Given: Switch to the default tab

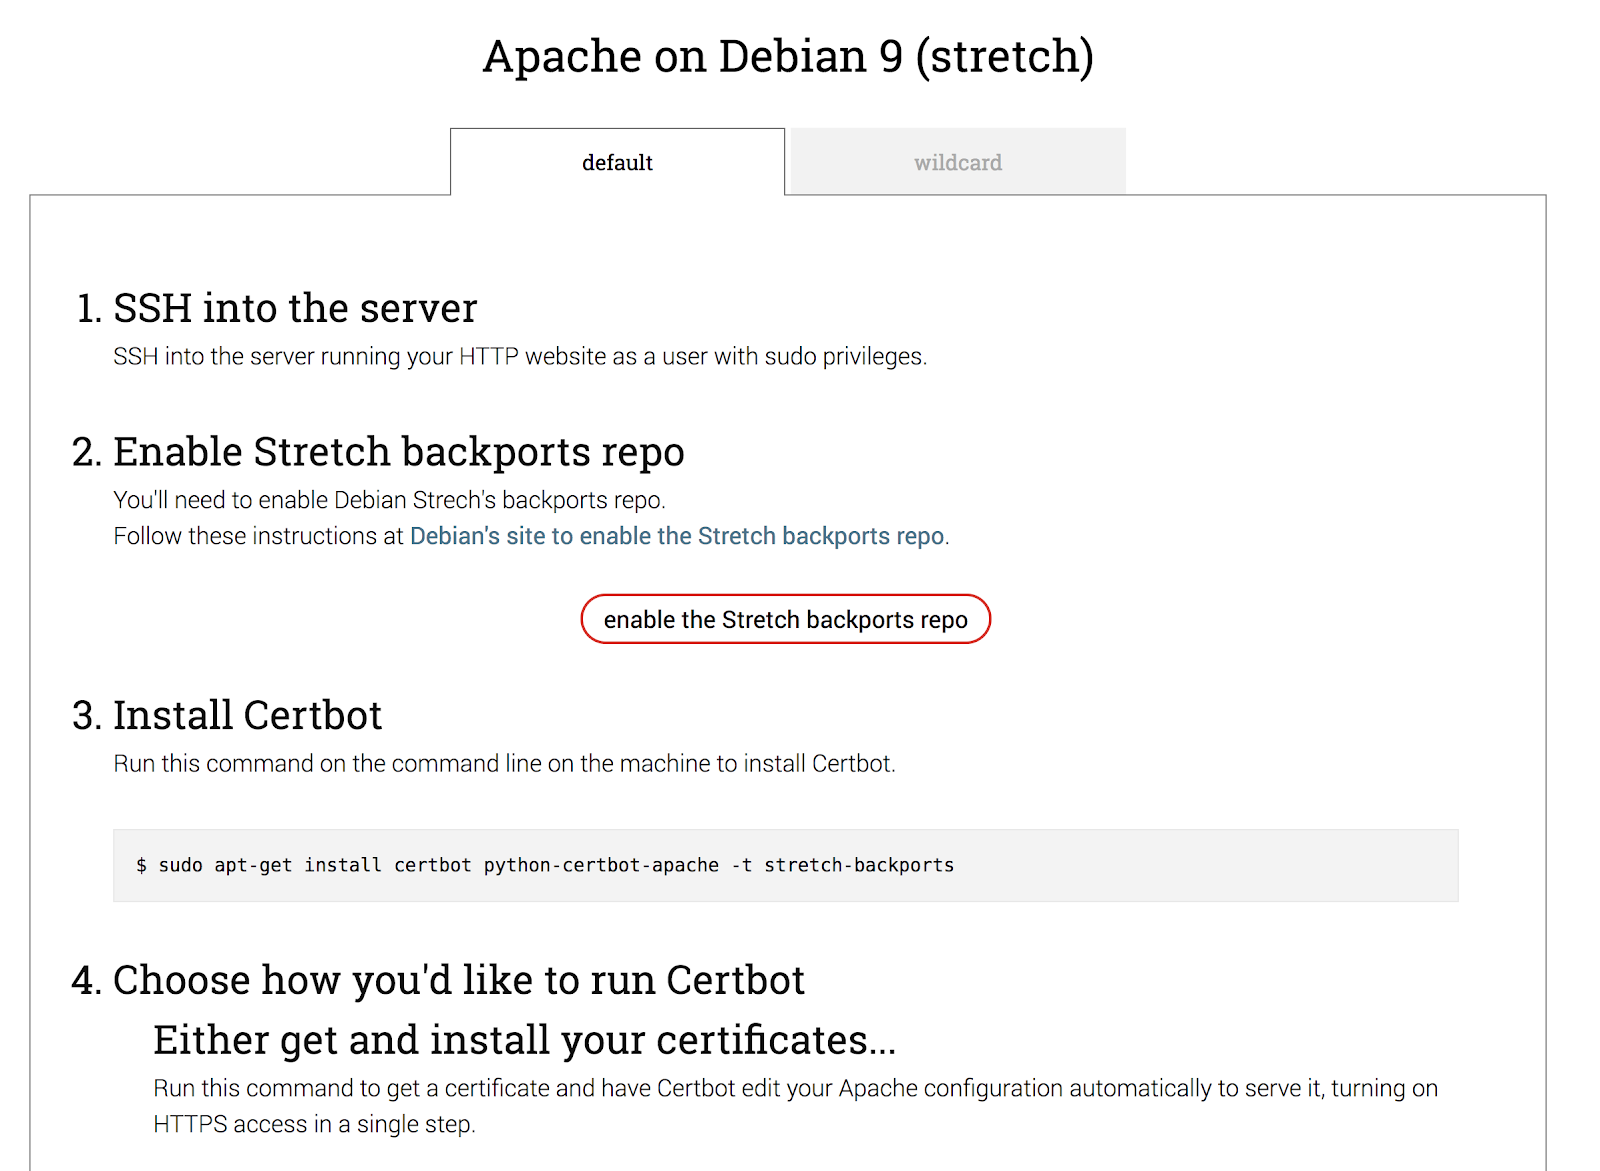Looking at the screenshot, I should (617, 163).
